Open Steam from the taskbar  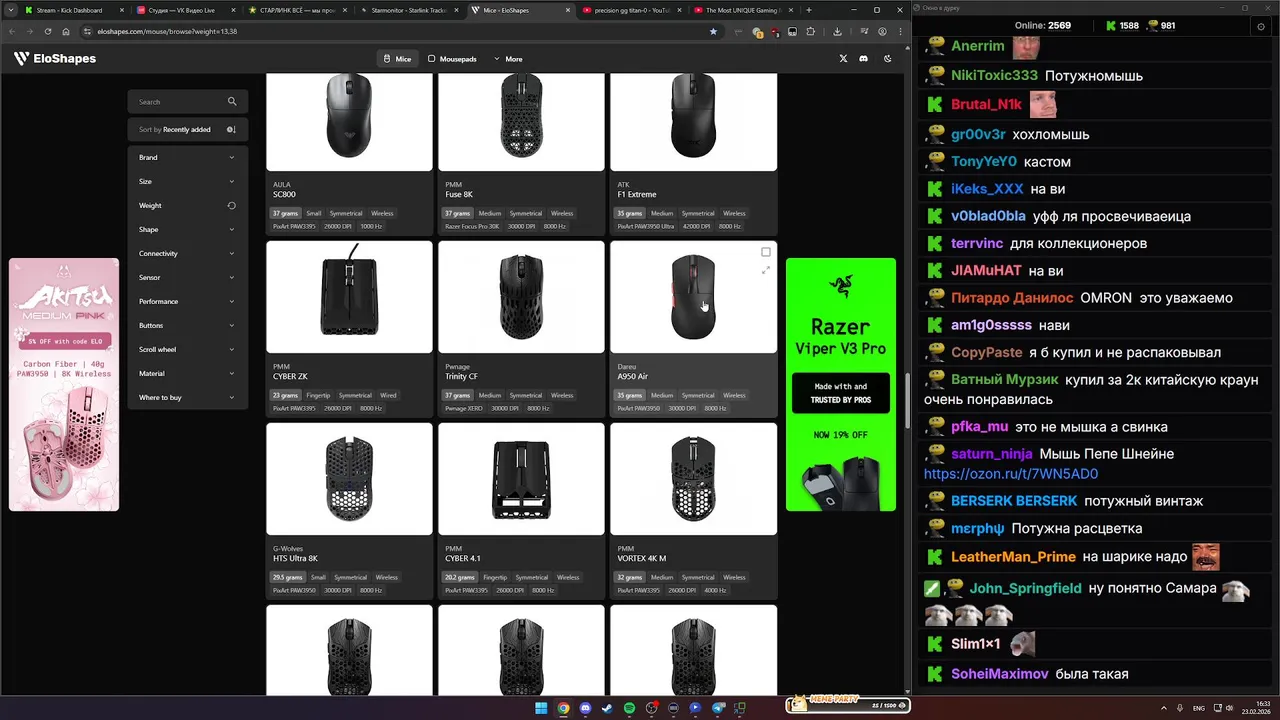(607, 708)
